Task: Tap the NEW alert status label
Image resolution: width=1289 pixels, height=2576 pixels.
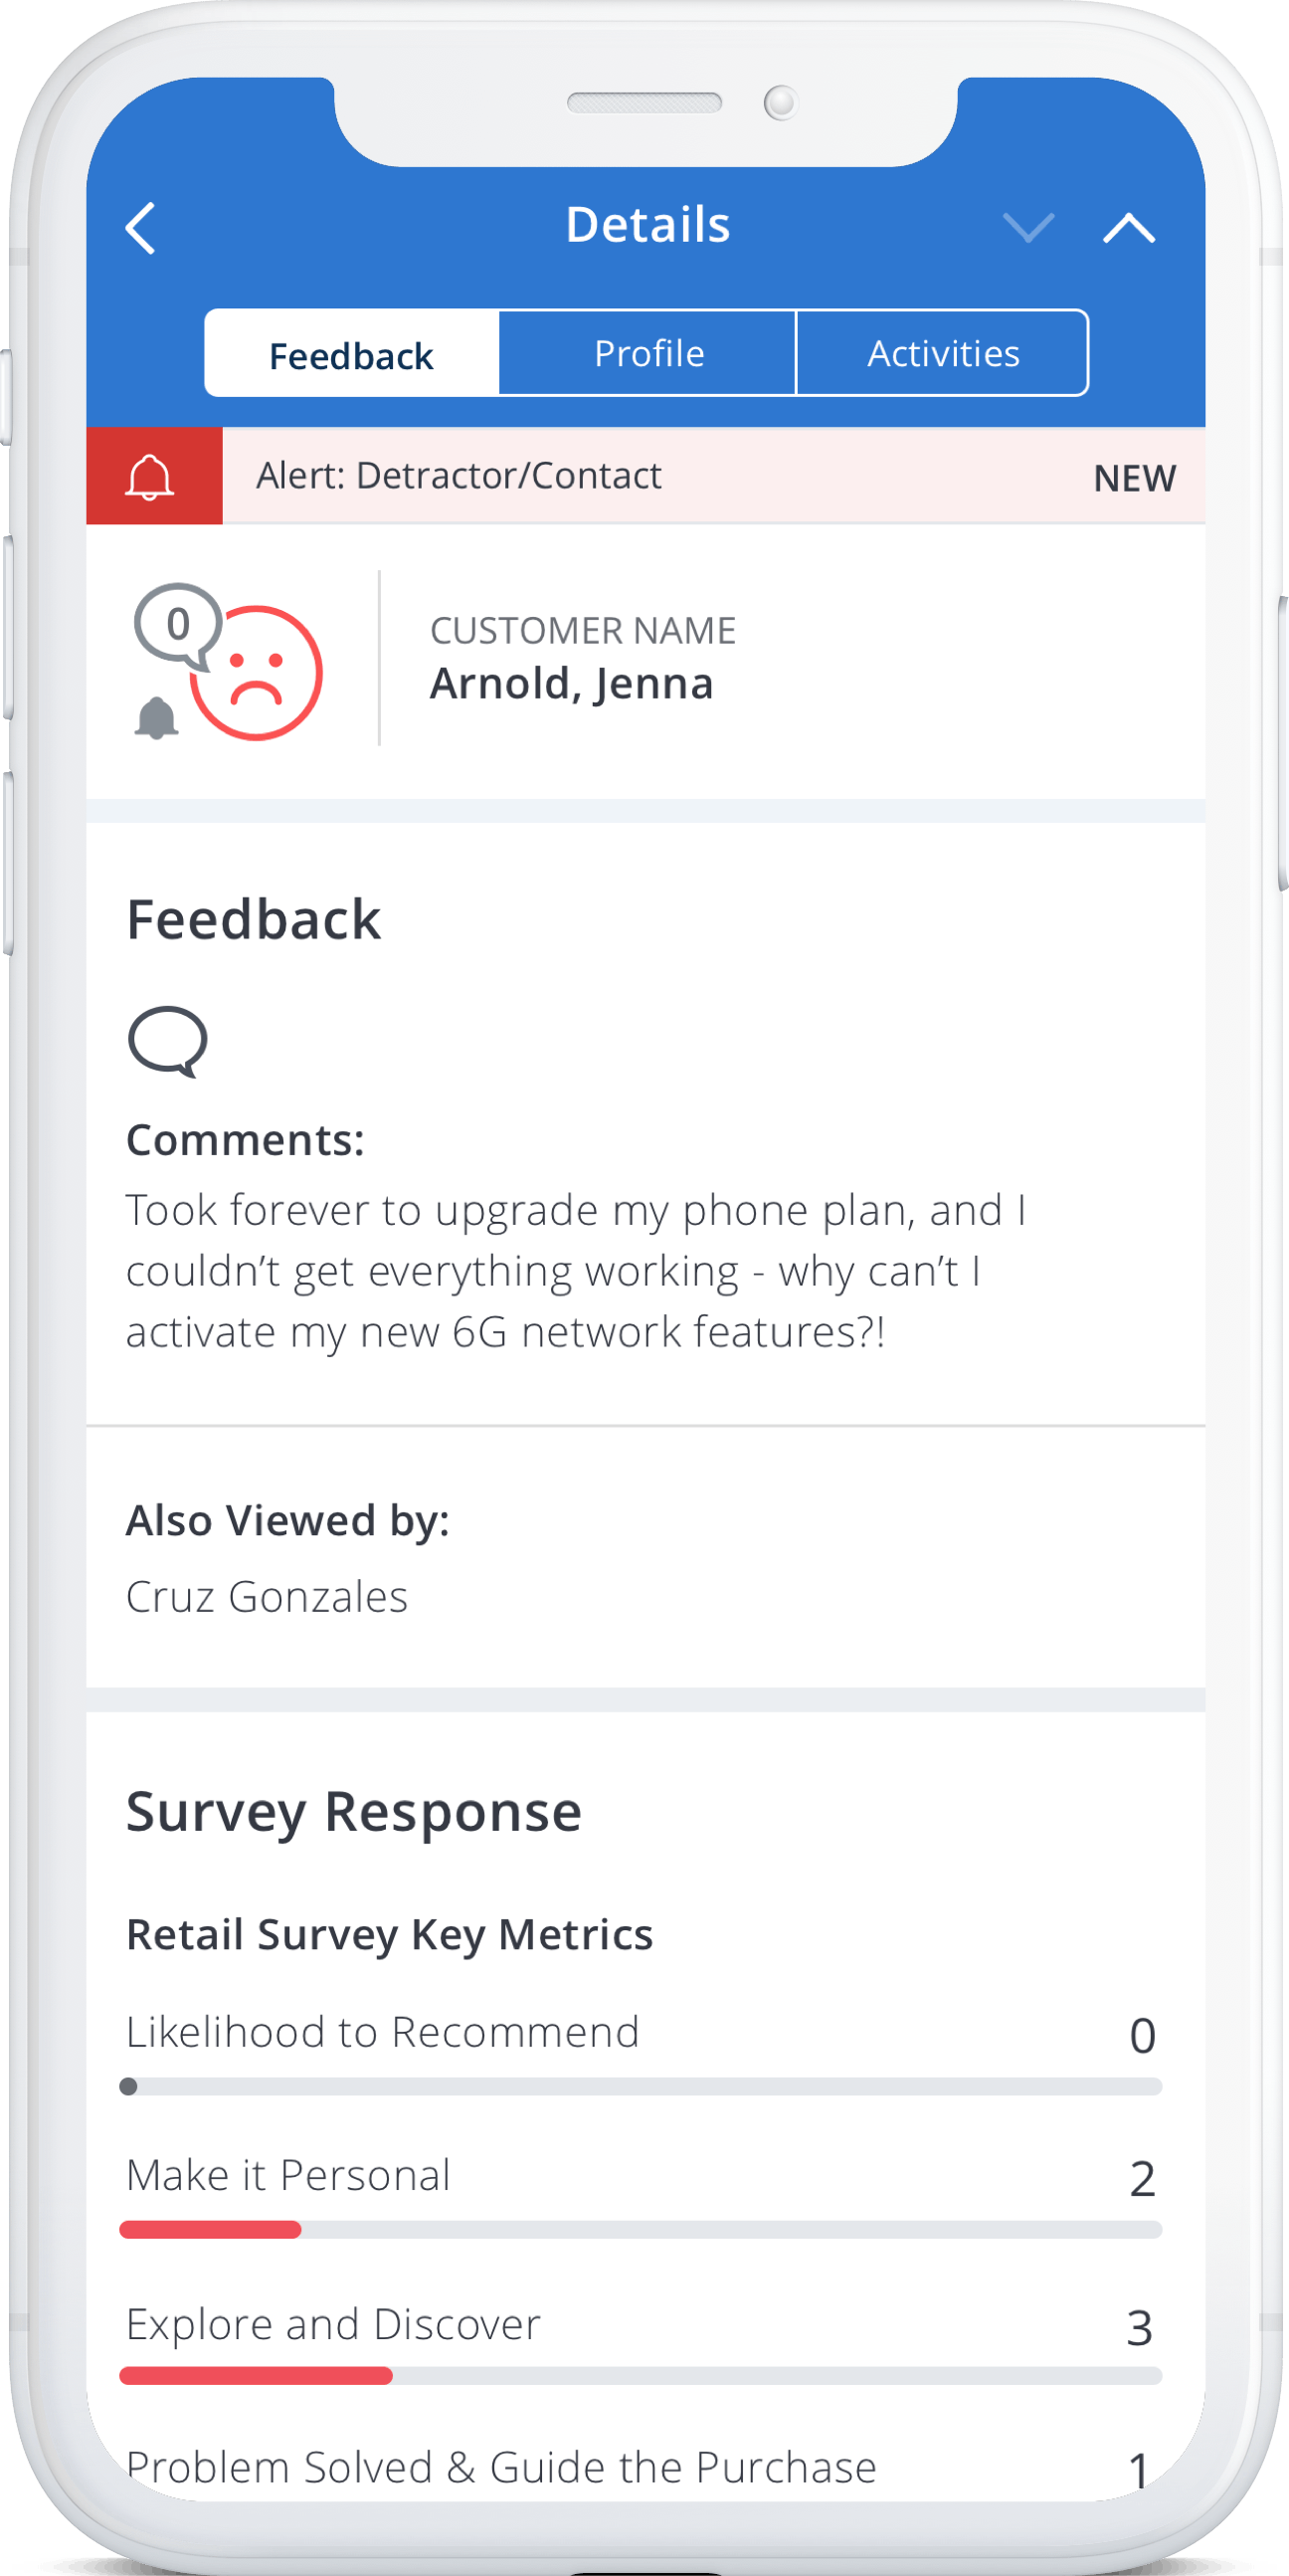Action: click(1134, 479)
